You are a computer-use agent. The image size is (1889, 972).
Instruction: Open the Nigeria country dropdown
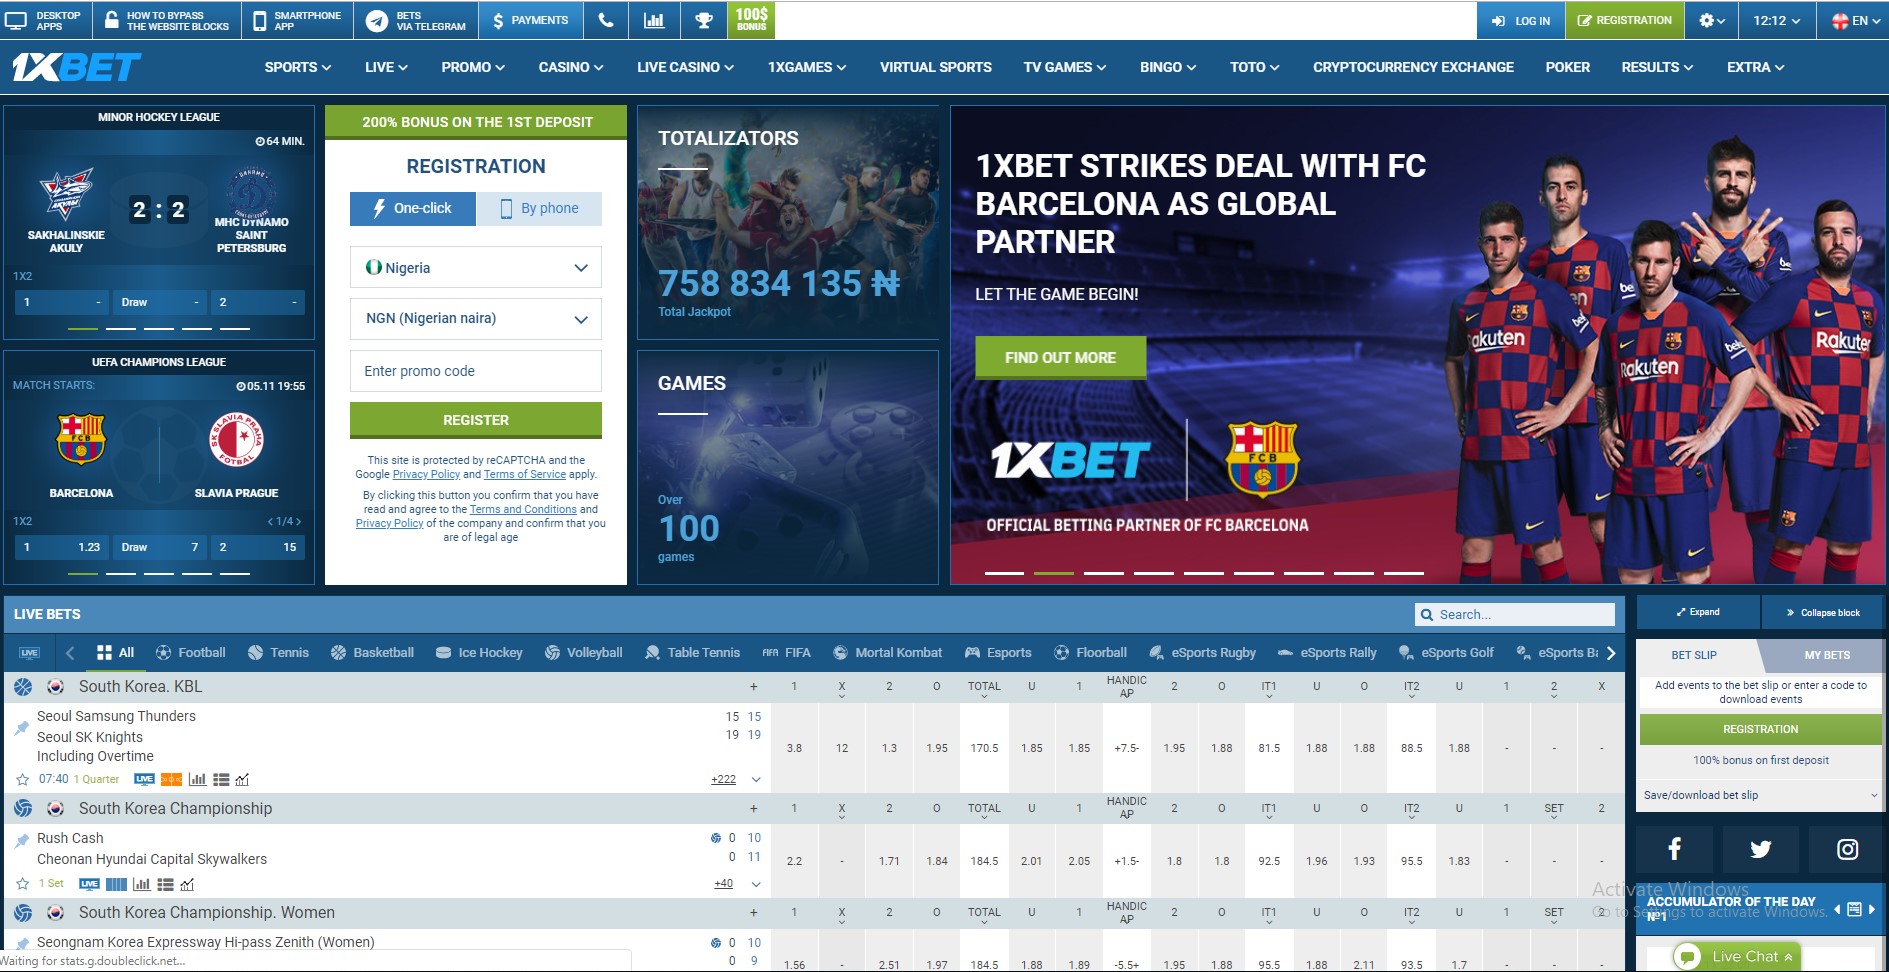(x=476, y=267)
